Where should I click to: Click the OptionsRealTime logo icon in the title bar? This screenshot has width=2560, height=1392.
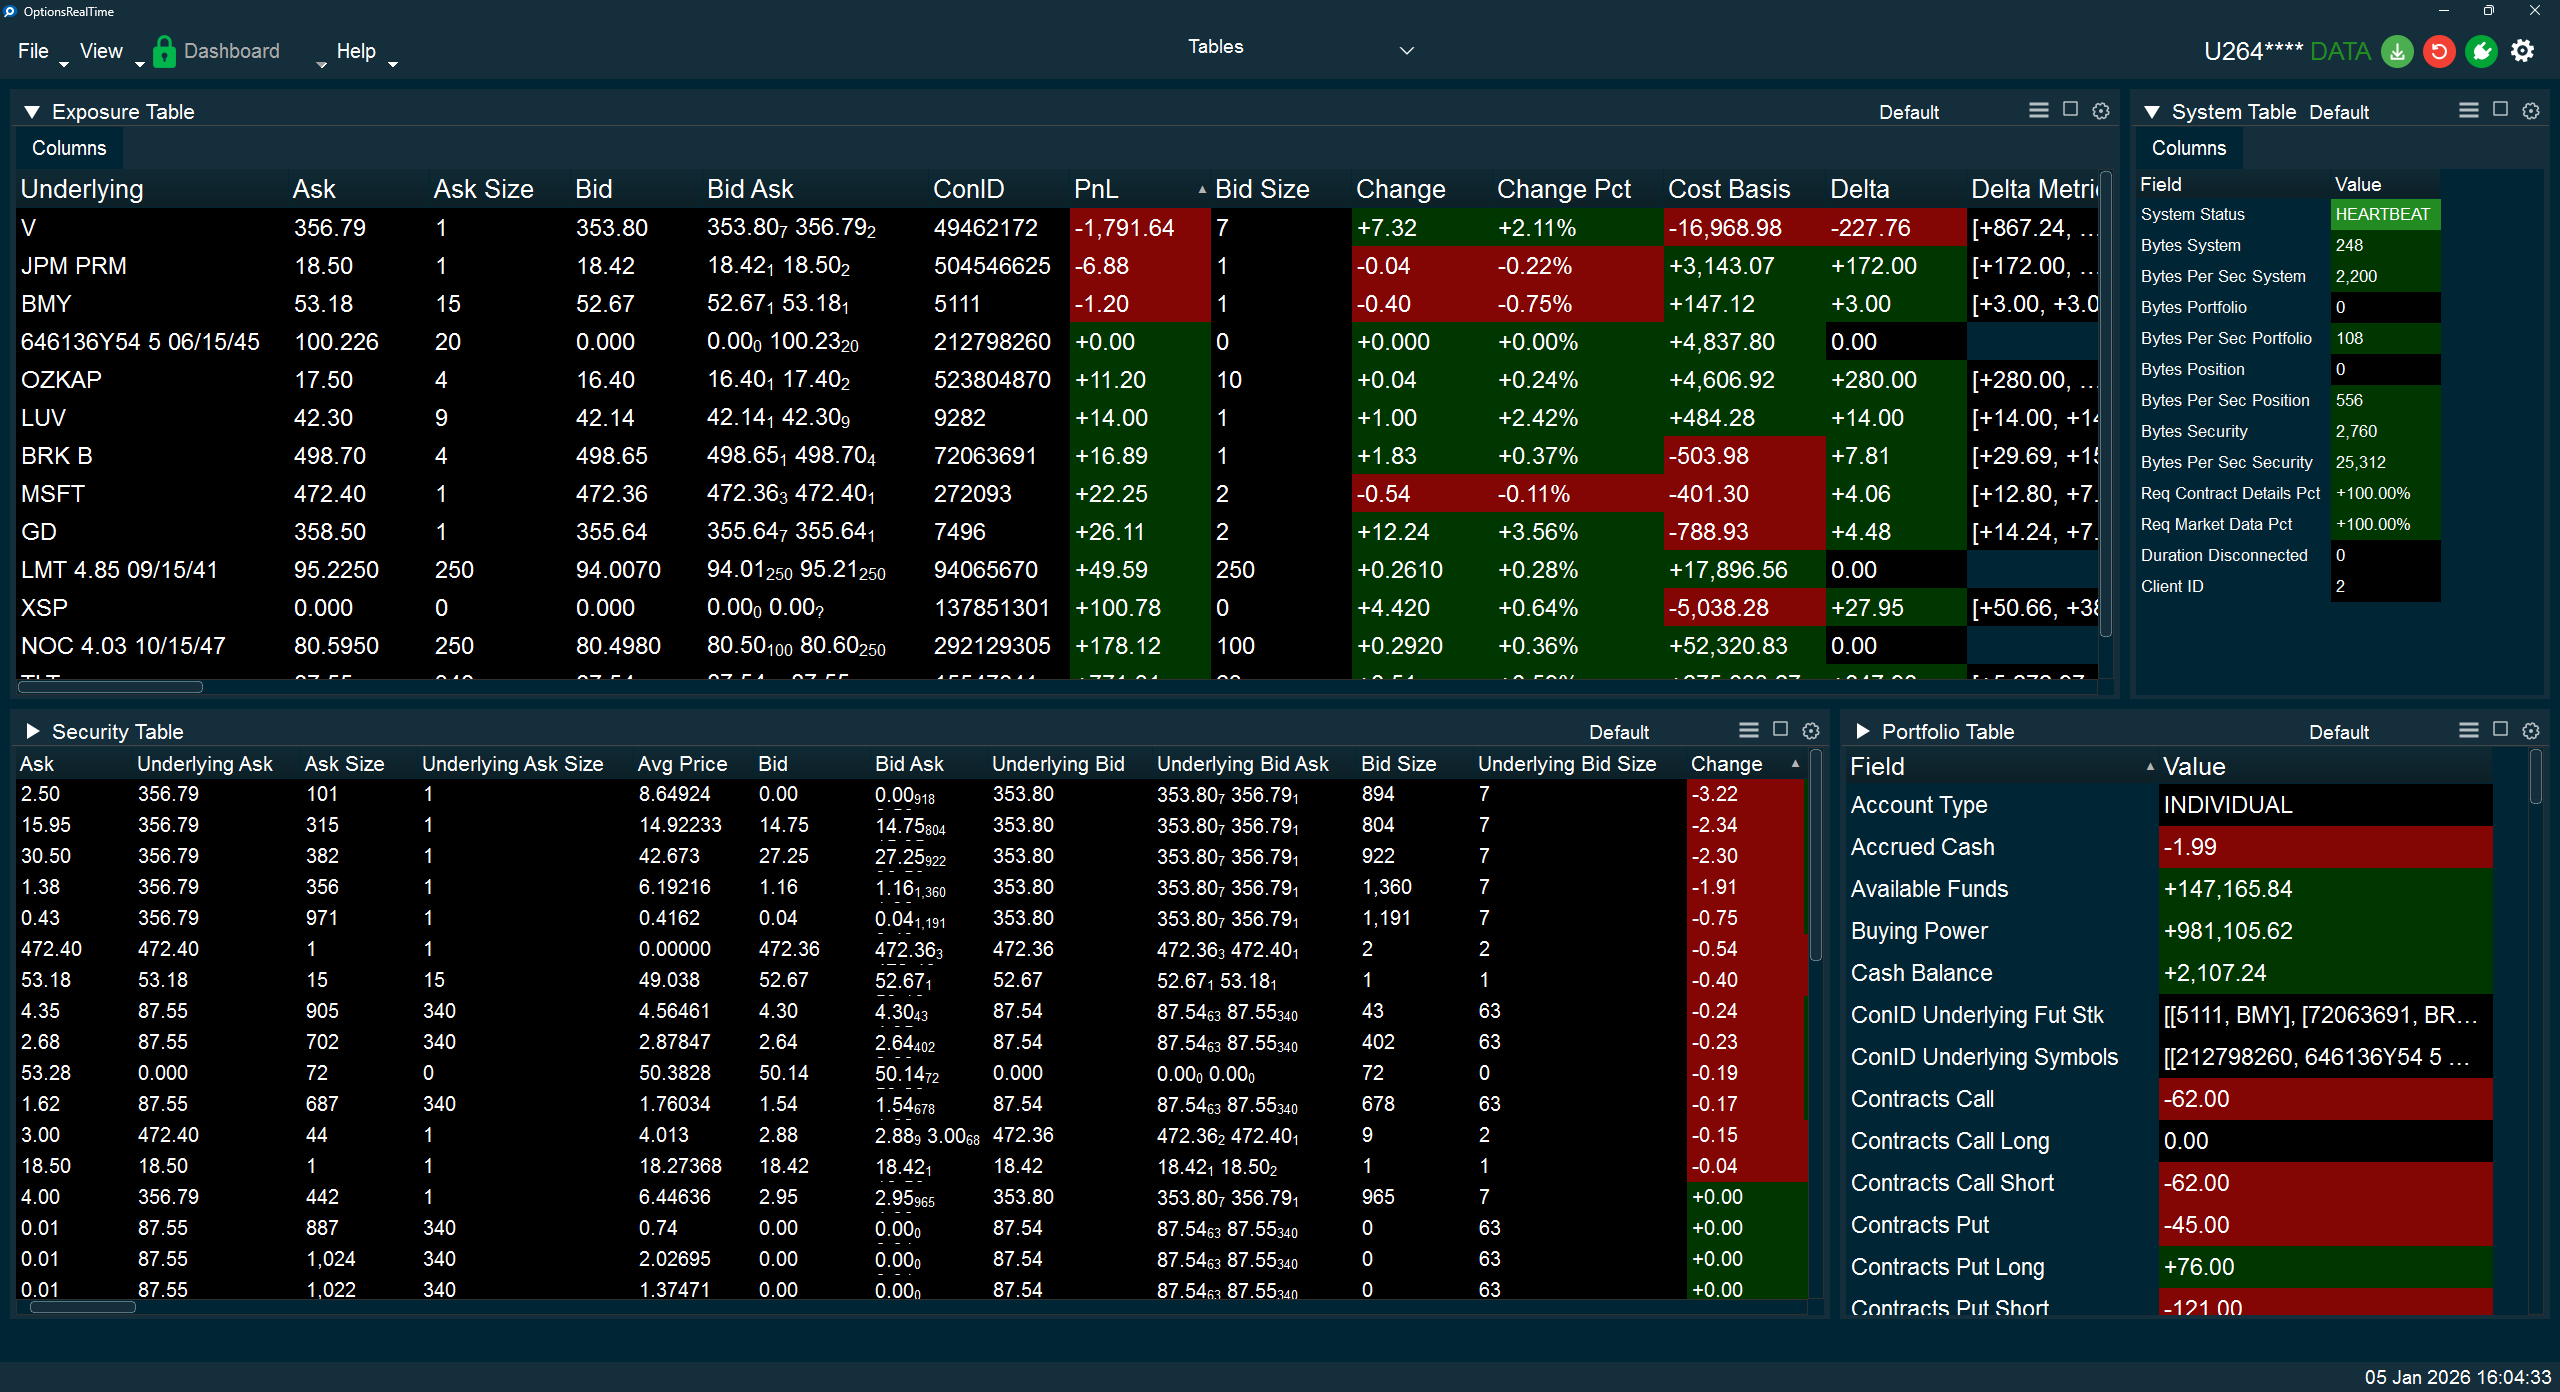pyautogui.click(x=12, y=11)
